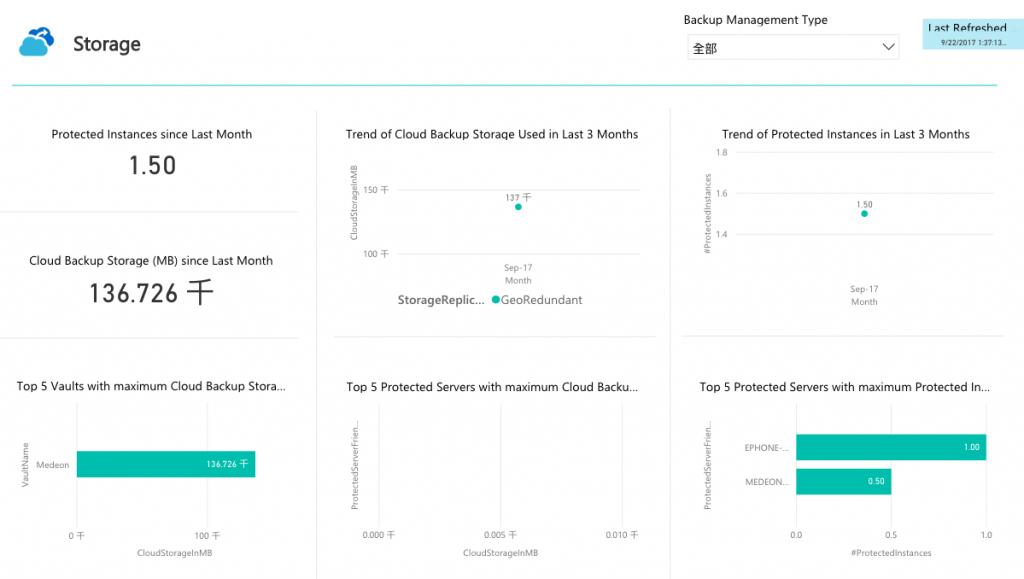Click the StorageReplic... legend title
Image resolution: width=1024 pixels, height=579 pixels.
click(x=441, y=300)
